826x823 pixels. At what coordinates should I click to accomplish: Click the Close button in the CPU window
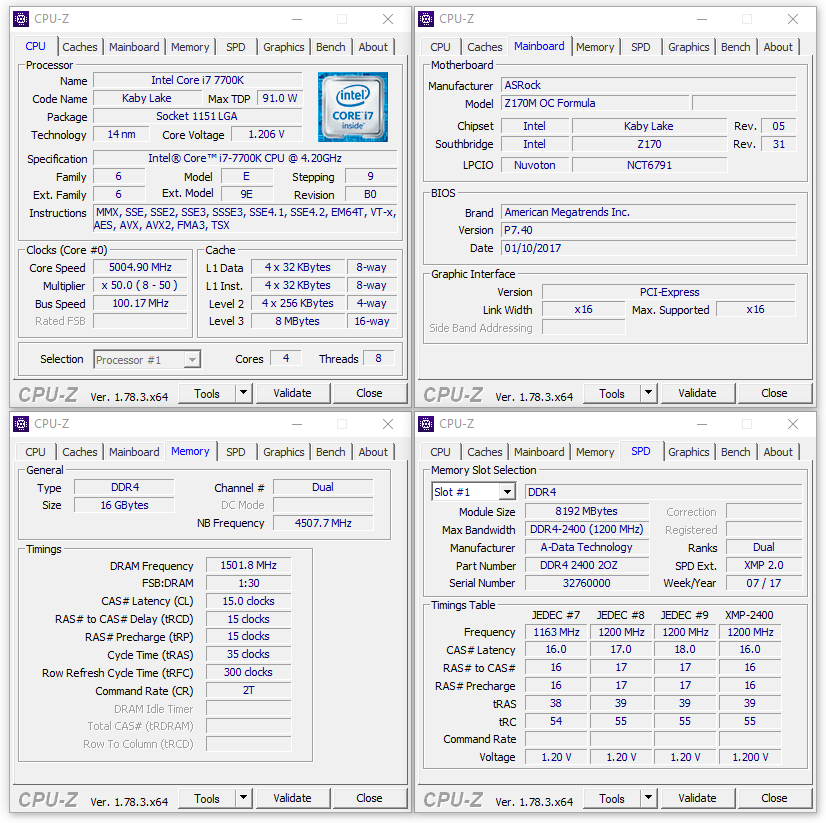tap(369, 393)
